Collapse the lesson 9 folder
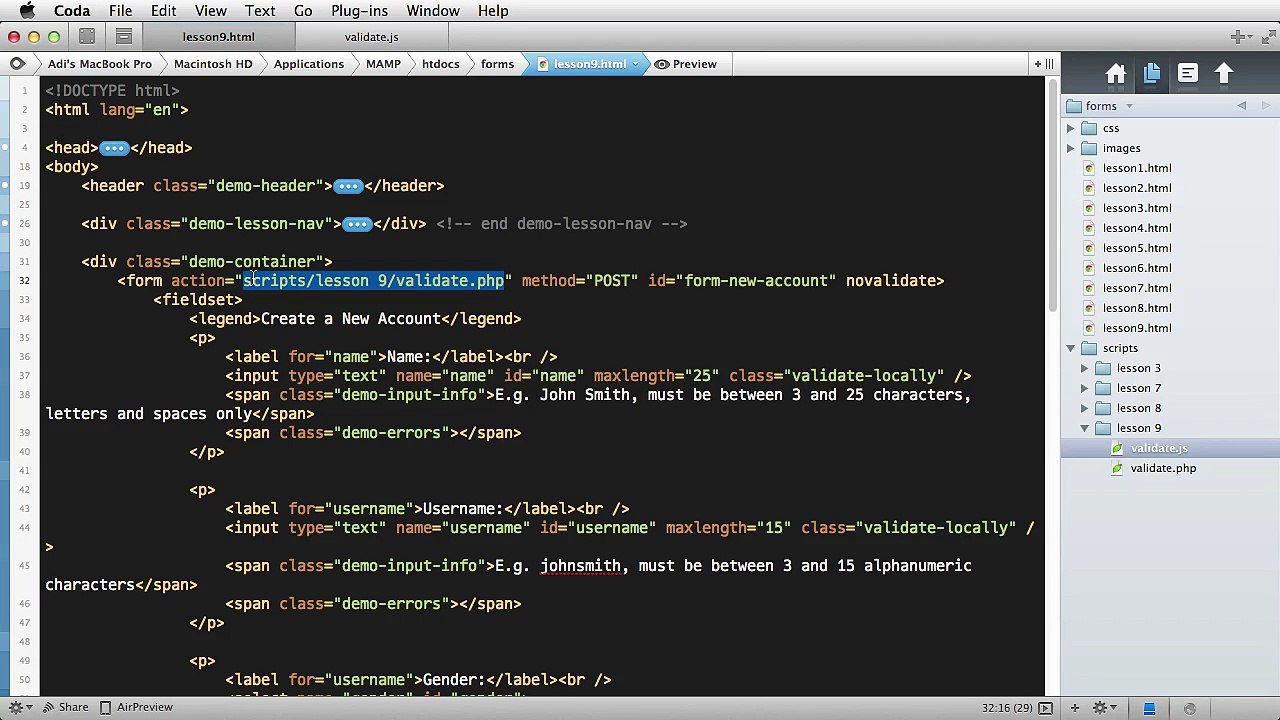 coord(1085,428)
